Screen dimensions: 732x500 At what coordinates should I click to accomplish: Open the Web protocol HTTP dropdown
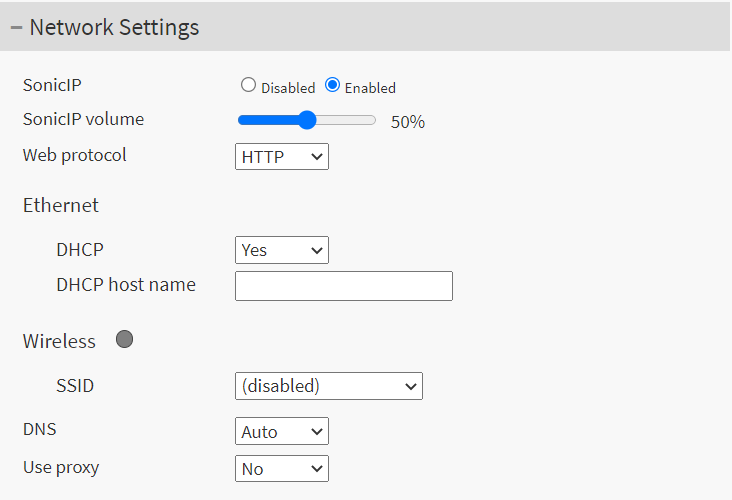tap(282, 157)
